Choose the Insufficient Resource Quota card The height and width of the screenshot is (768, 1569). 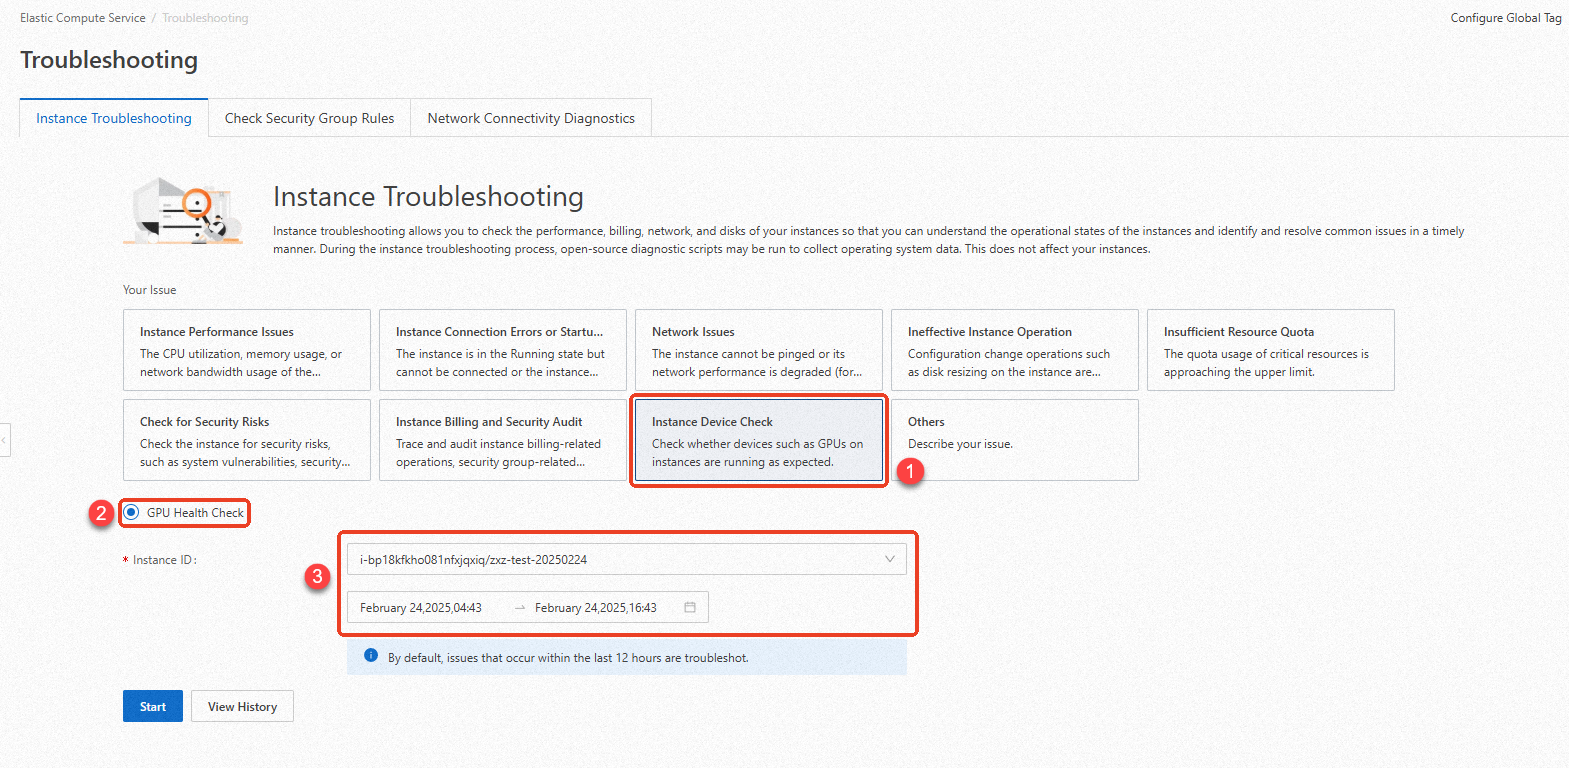pyautogui.click(x=1271, y=350)
